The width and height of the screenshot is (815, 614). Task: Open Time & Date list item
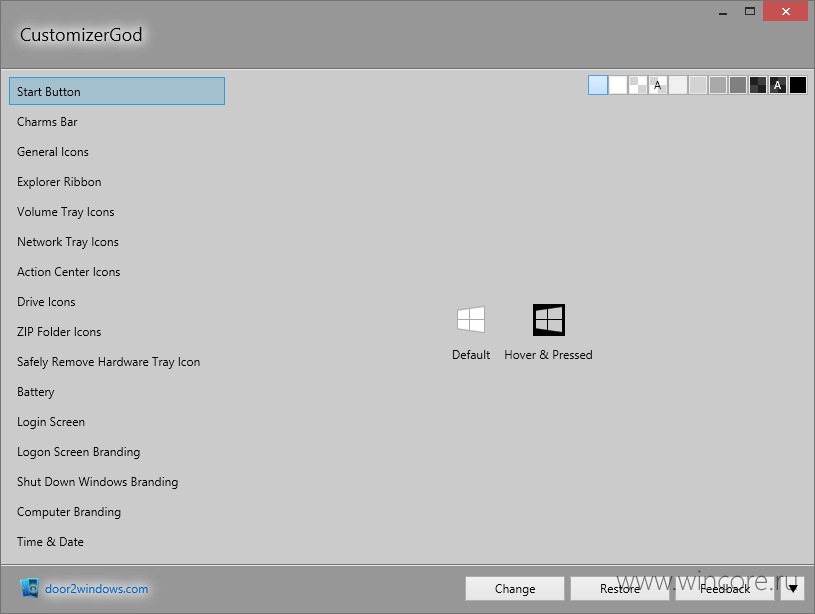(117, 542)
